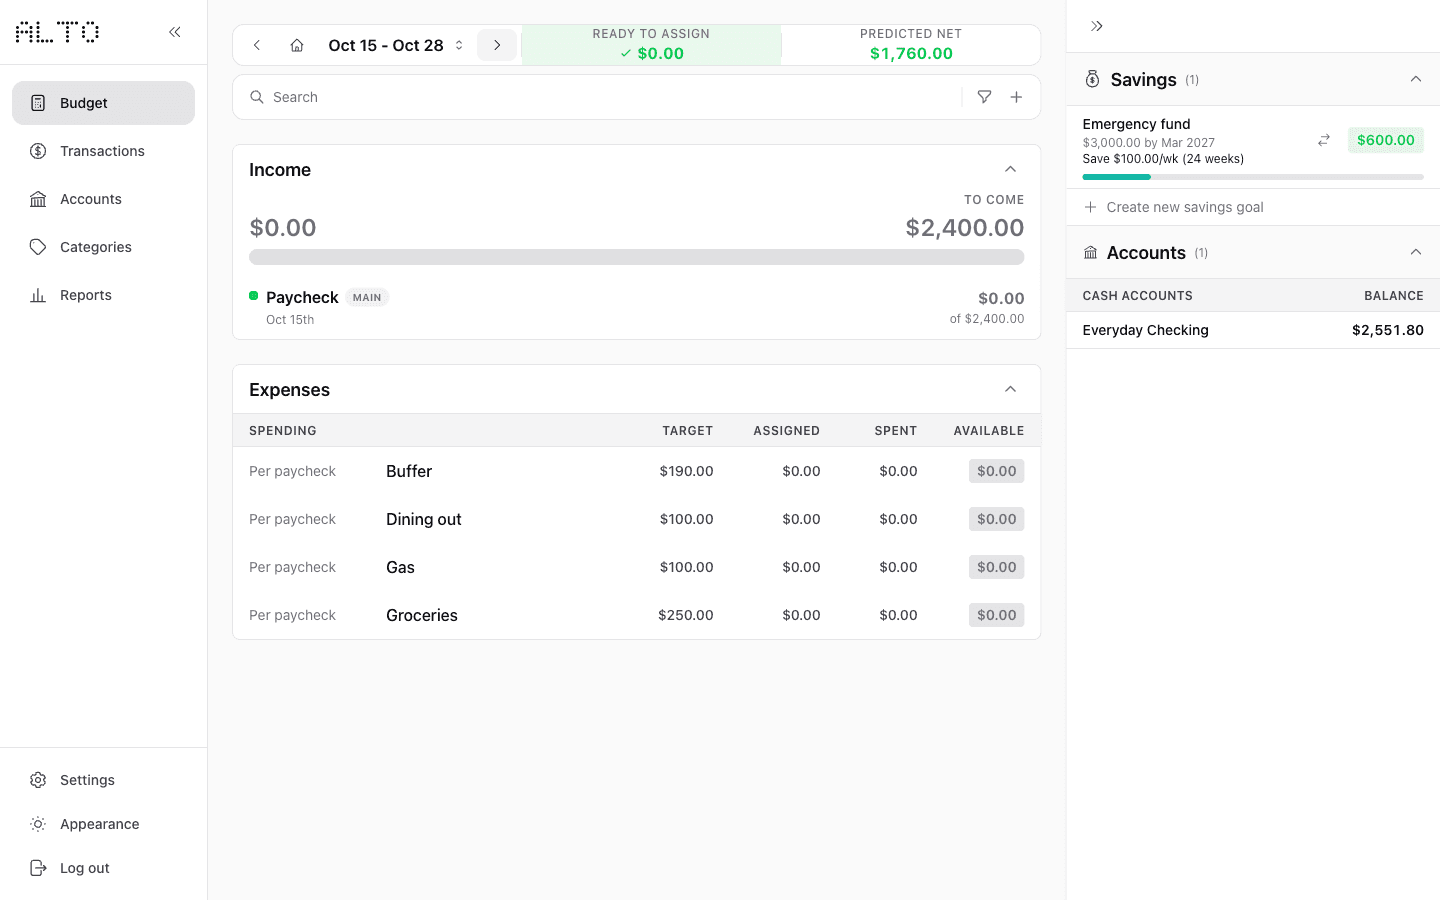
Task: Open the filter options icon
Action: tap(985, 97)
